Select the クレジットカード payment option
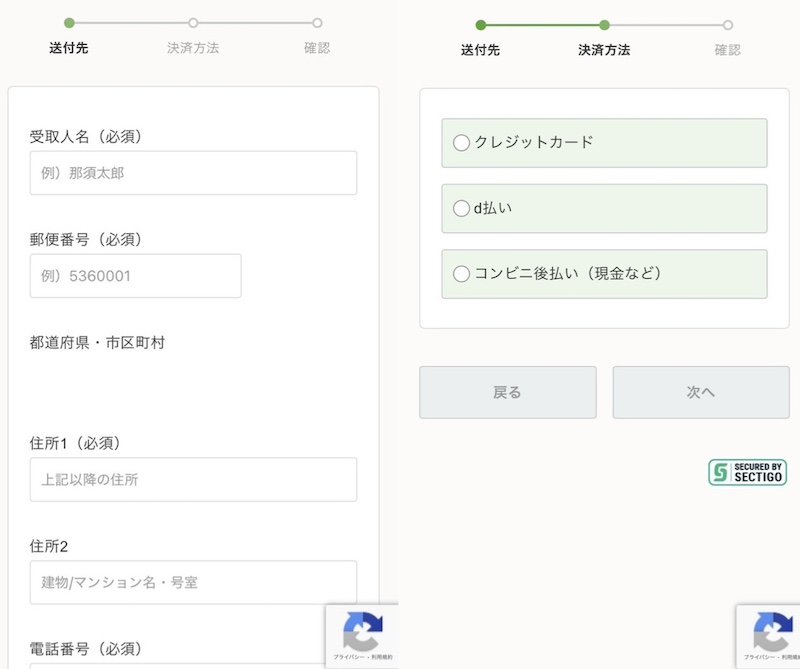800x669 pixels. click(x=461, y=143)
